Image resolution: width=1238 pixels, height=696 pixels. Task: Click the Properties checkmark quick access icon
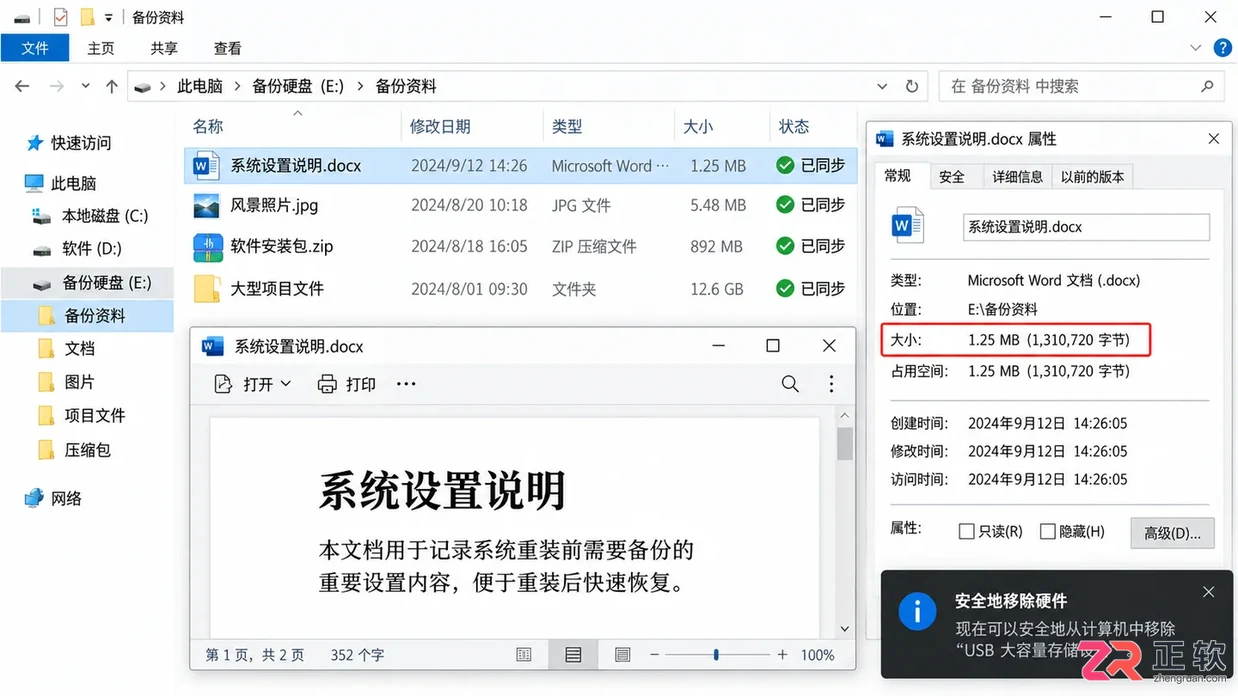(x=60, y=17)
